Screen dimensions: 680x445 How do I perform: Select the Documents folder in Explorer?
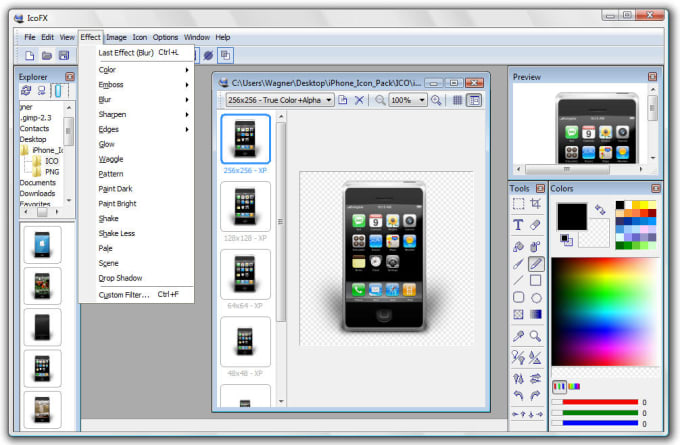[38, 183]
